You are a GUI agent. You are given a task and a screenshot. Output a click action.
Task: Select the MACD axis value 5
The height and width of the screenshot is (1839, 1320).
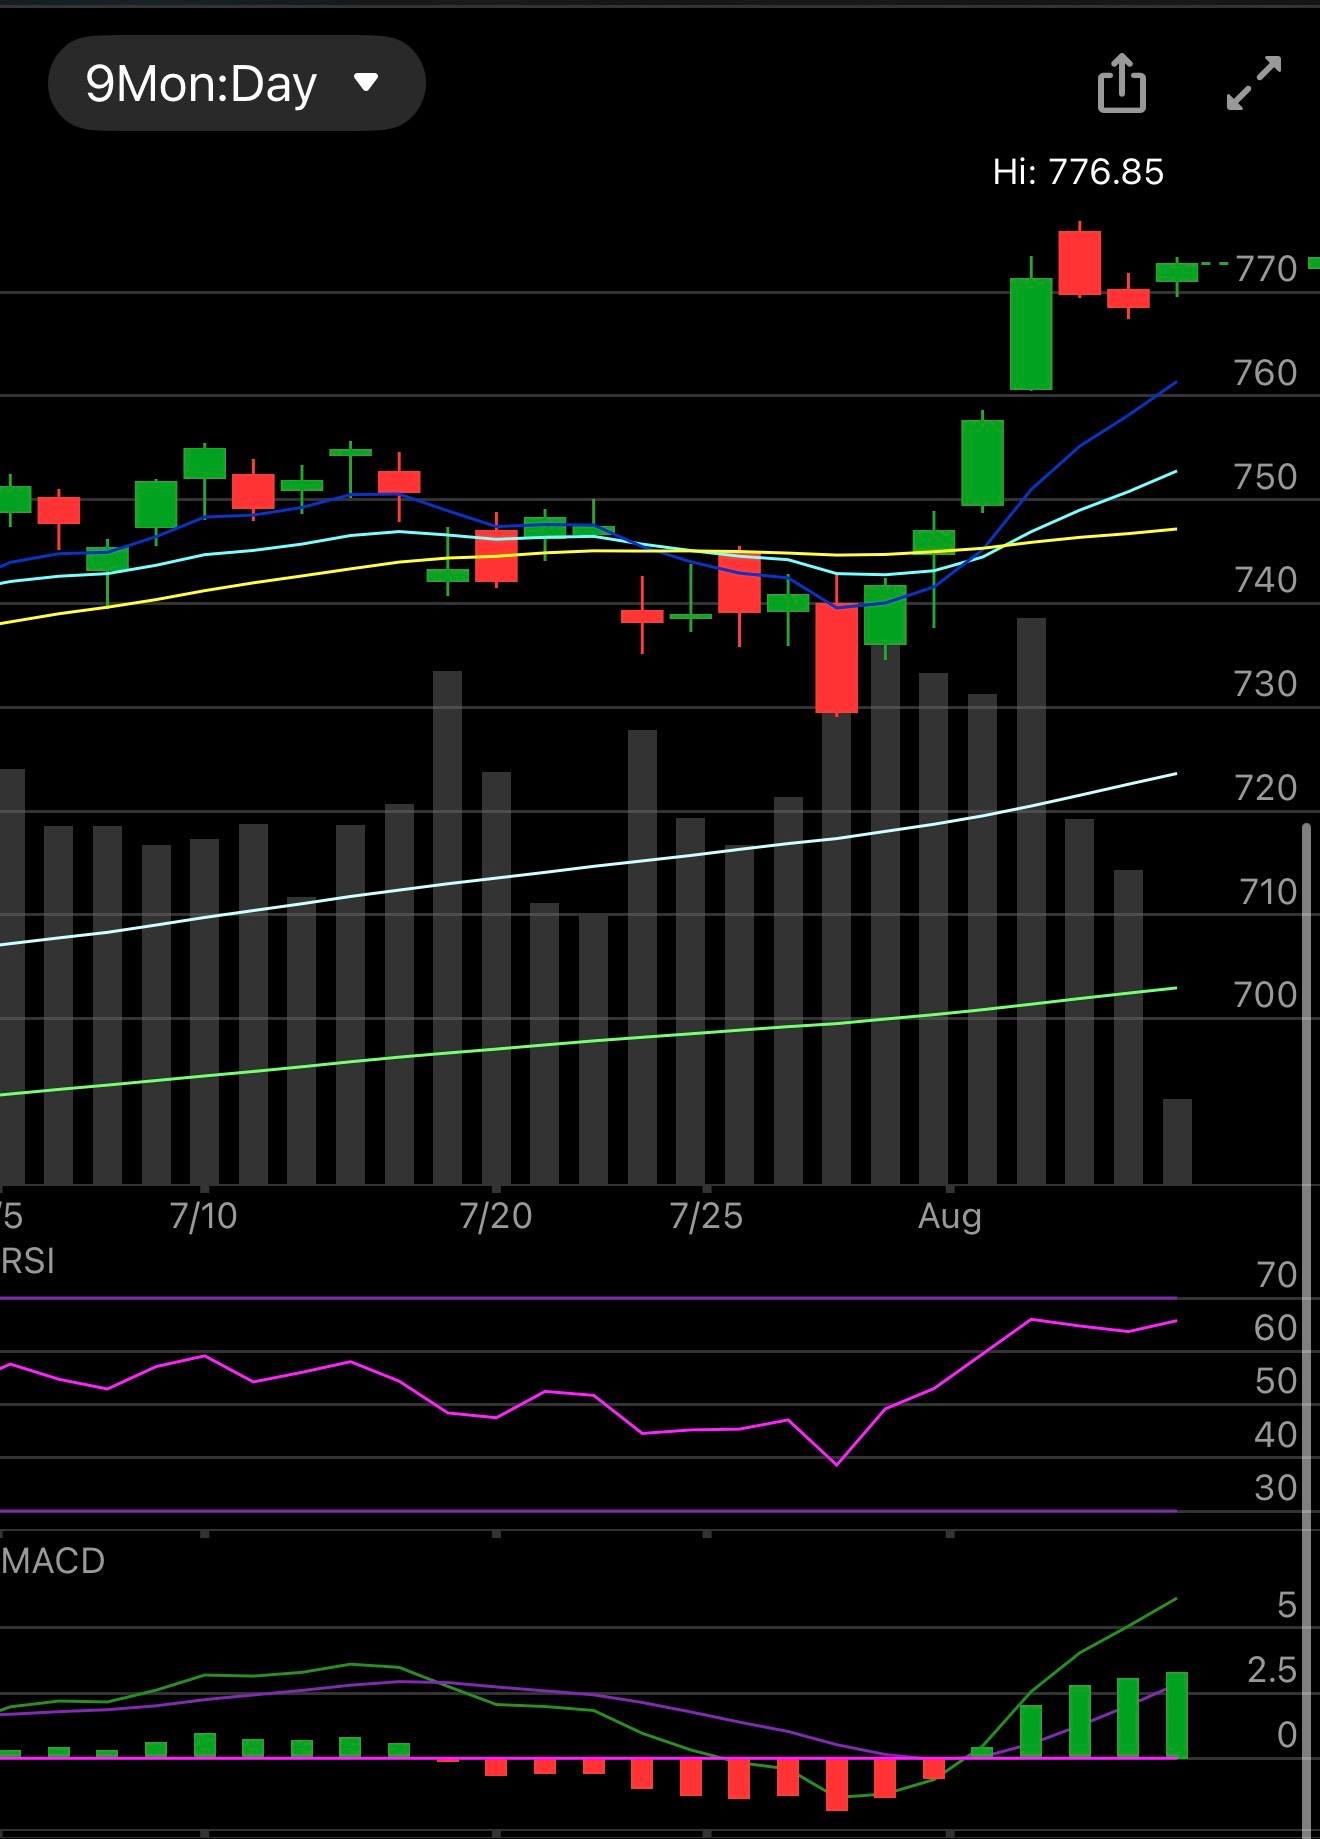(x=1287, y=1605)
